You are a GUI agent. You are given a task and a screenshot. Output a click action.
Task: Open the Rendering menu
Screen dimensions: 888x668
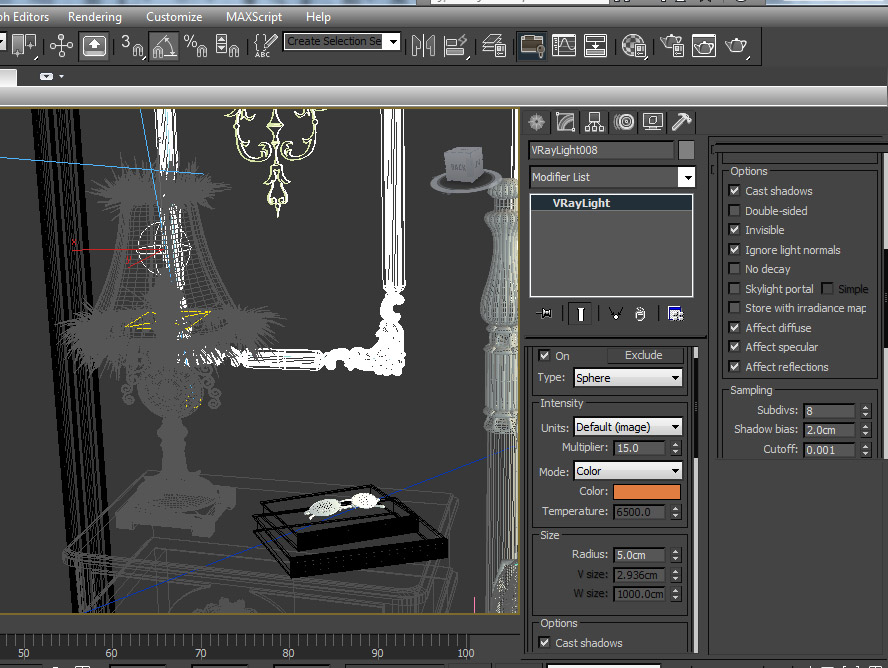click(95, 17)
